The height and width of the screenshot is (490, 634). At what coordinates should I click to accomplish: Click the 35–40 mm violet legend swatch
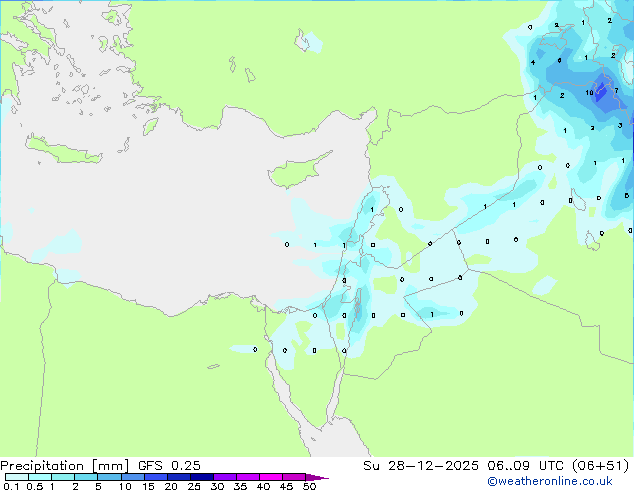248,477
